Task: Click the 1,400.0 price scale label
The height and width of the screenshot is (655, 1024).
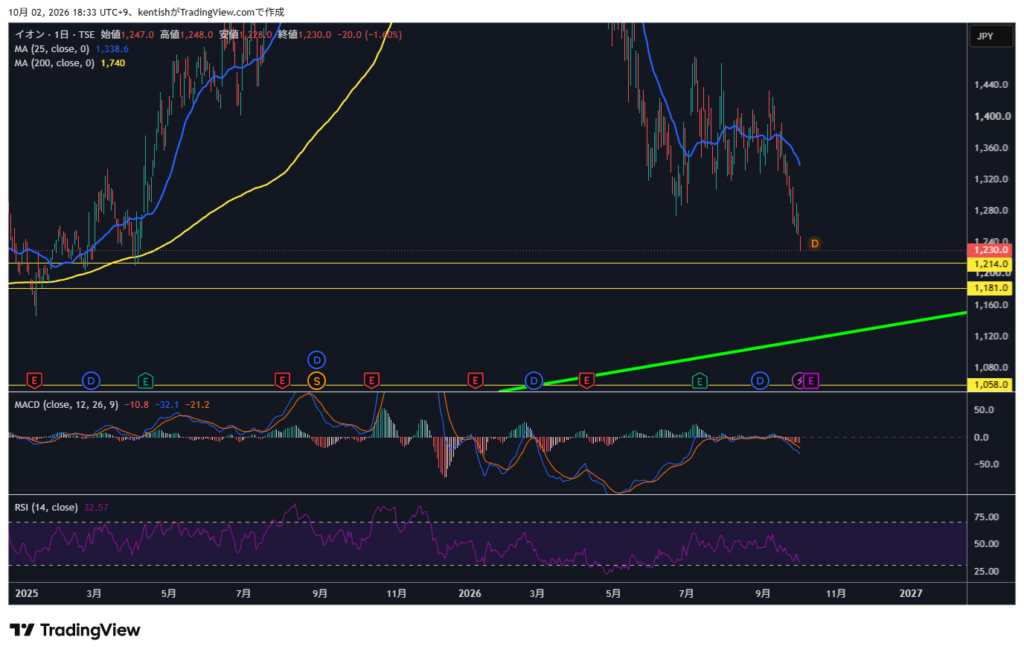Action: coord(991,116)
